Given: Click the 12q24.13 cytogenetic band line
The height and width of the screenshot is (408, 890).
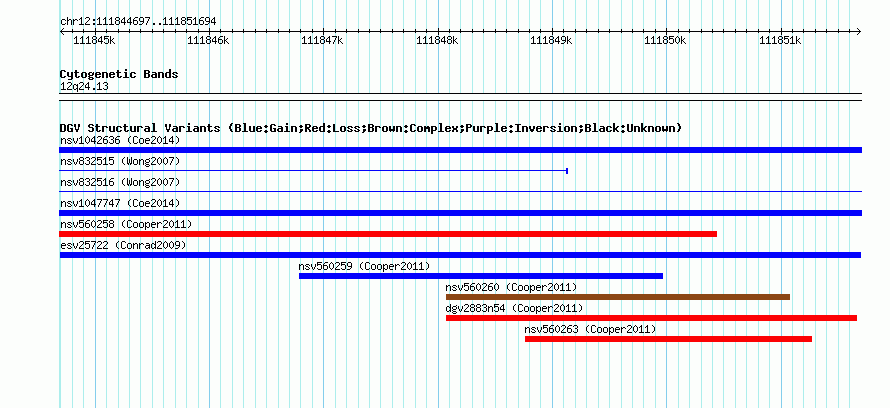Looking at the screenshot, I should 460,97.
